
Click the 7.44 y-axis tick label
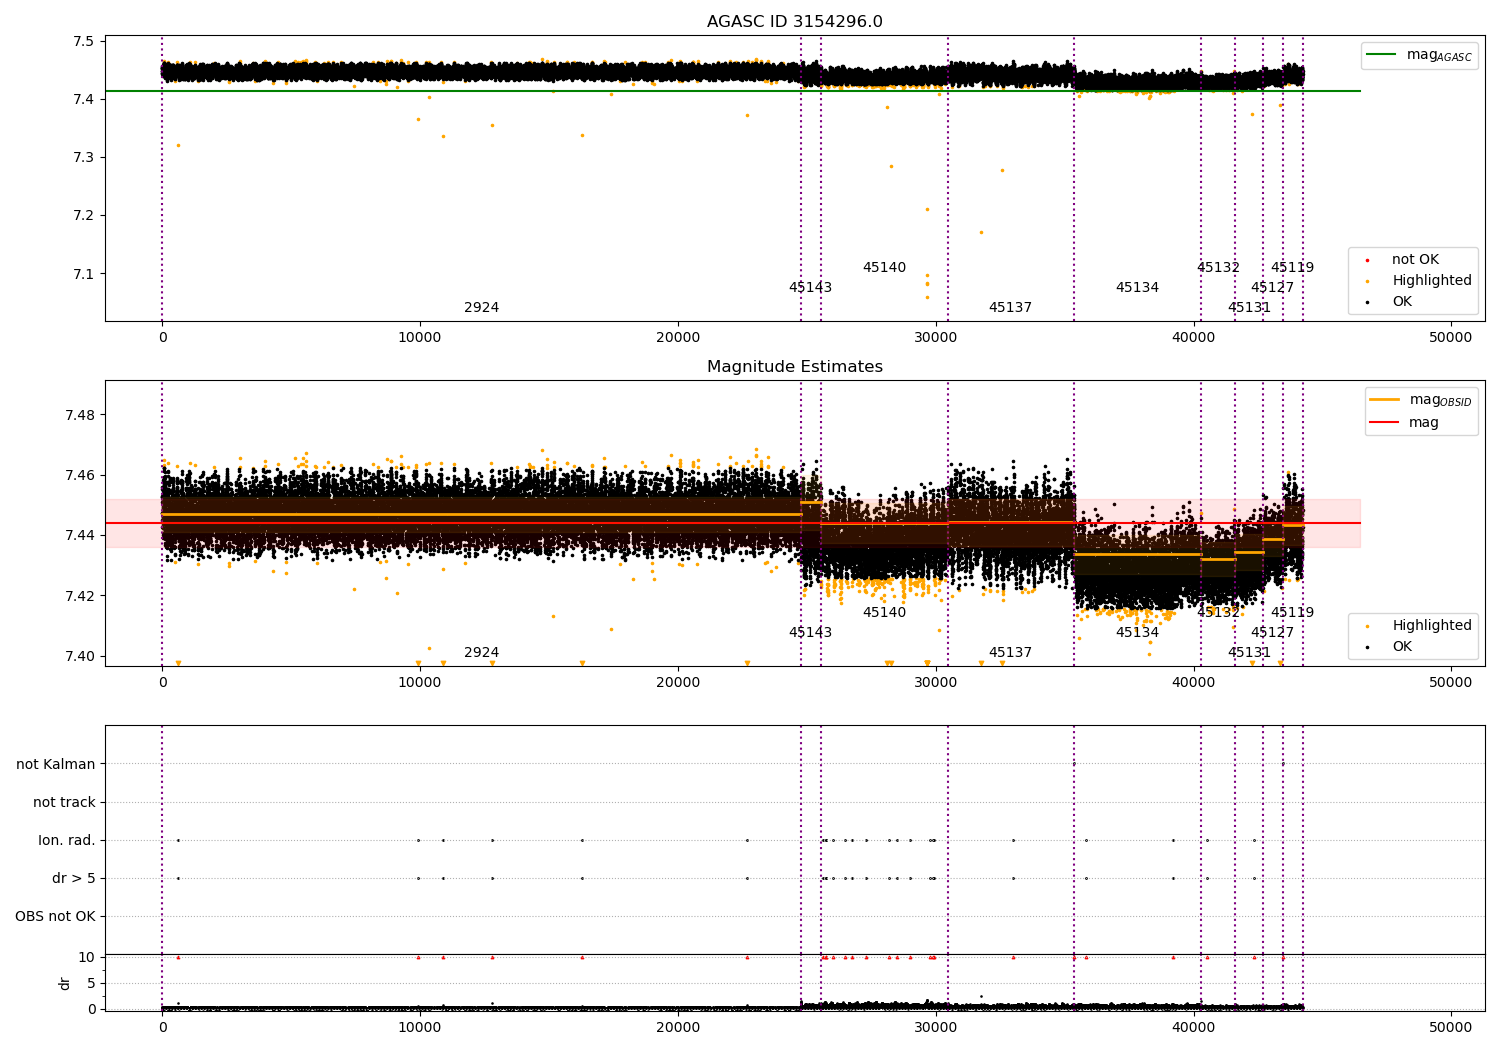tap(79, 536)
